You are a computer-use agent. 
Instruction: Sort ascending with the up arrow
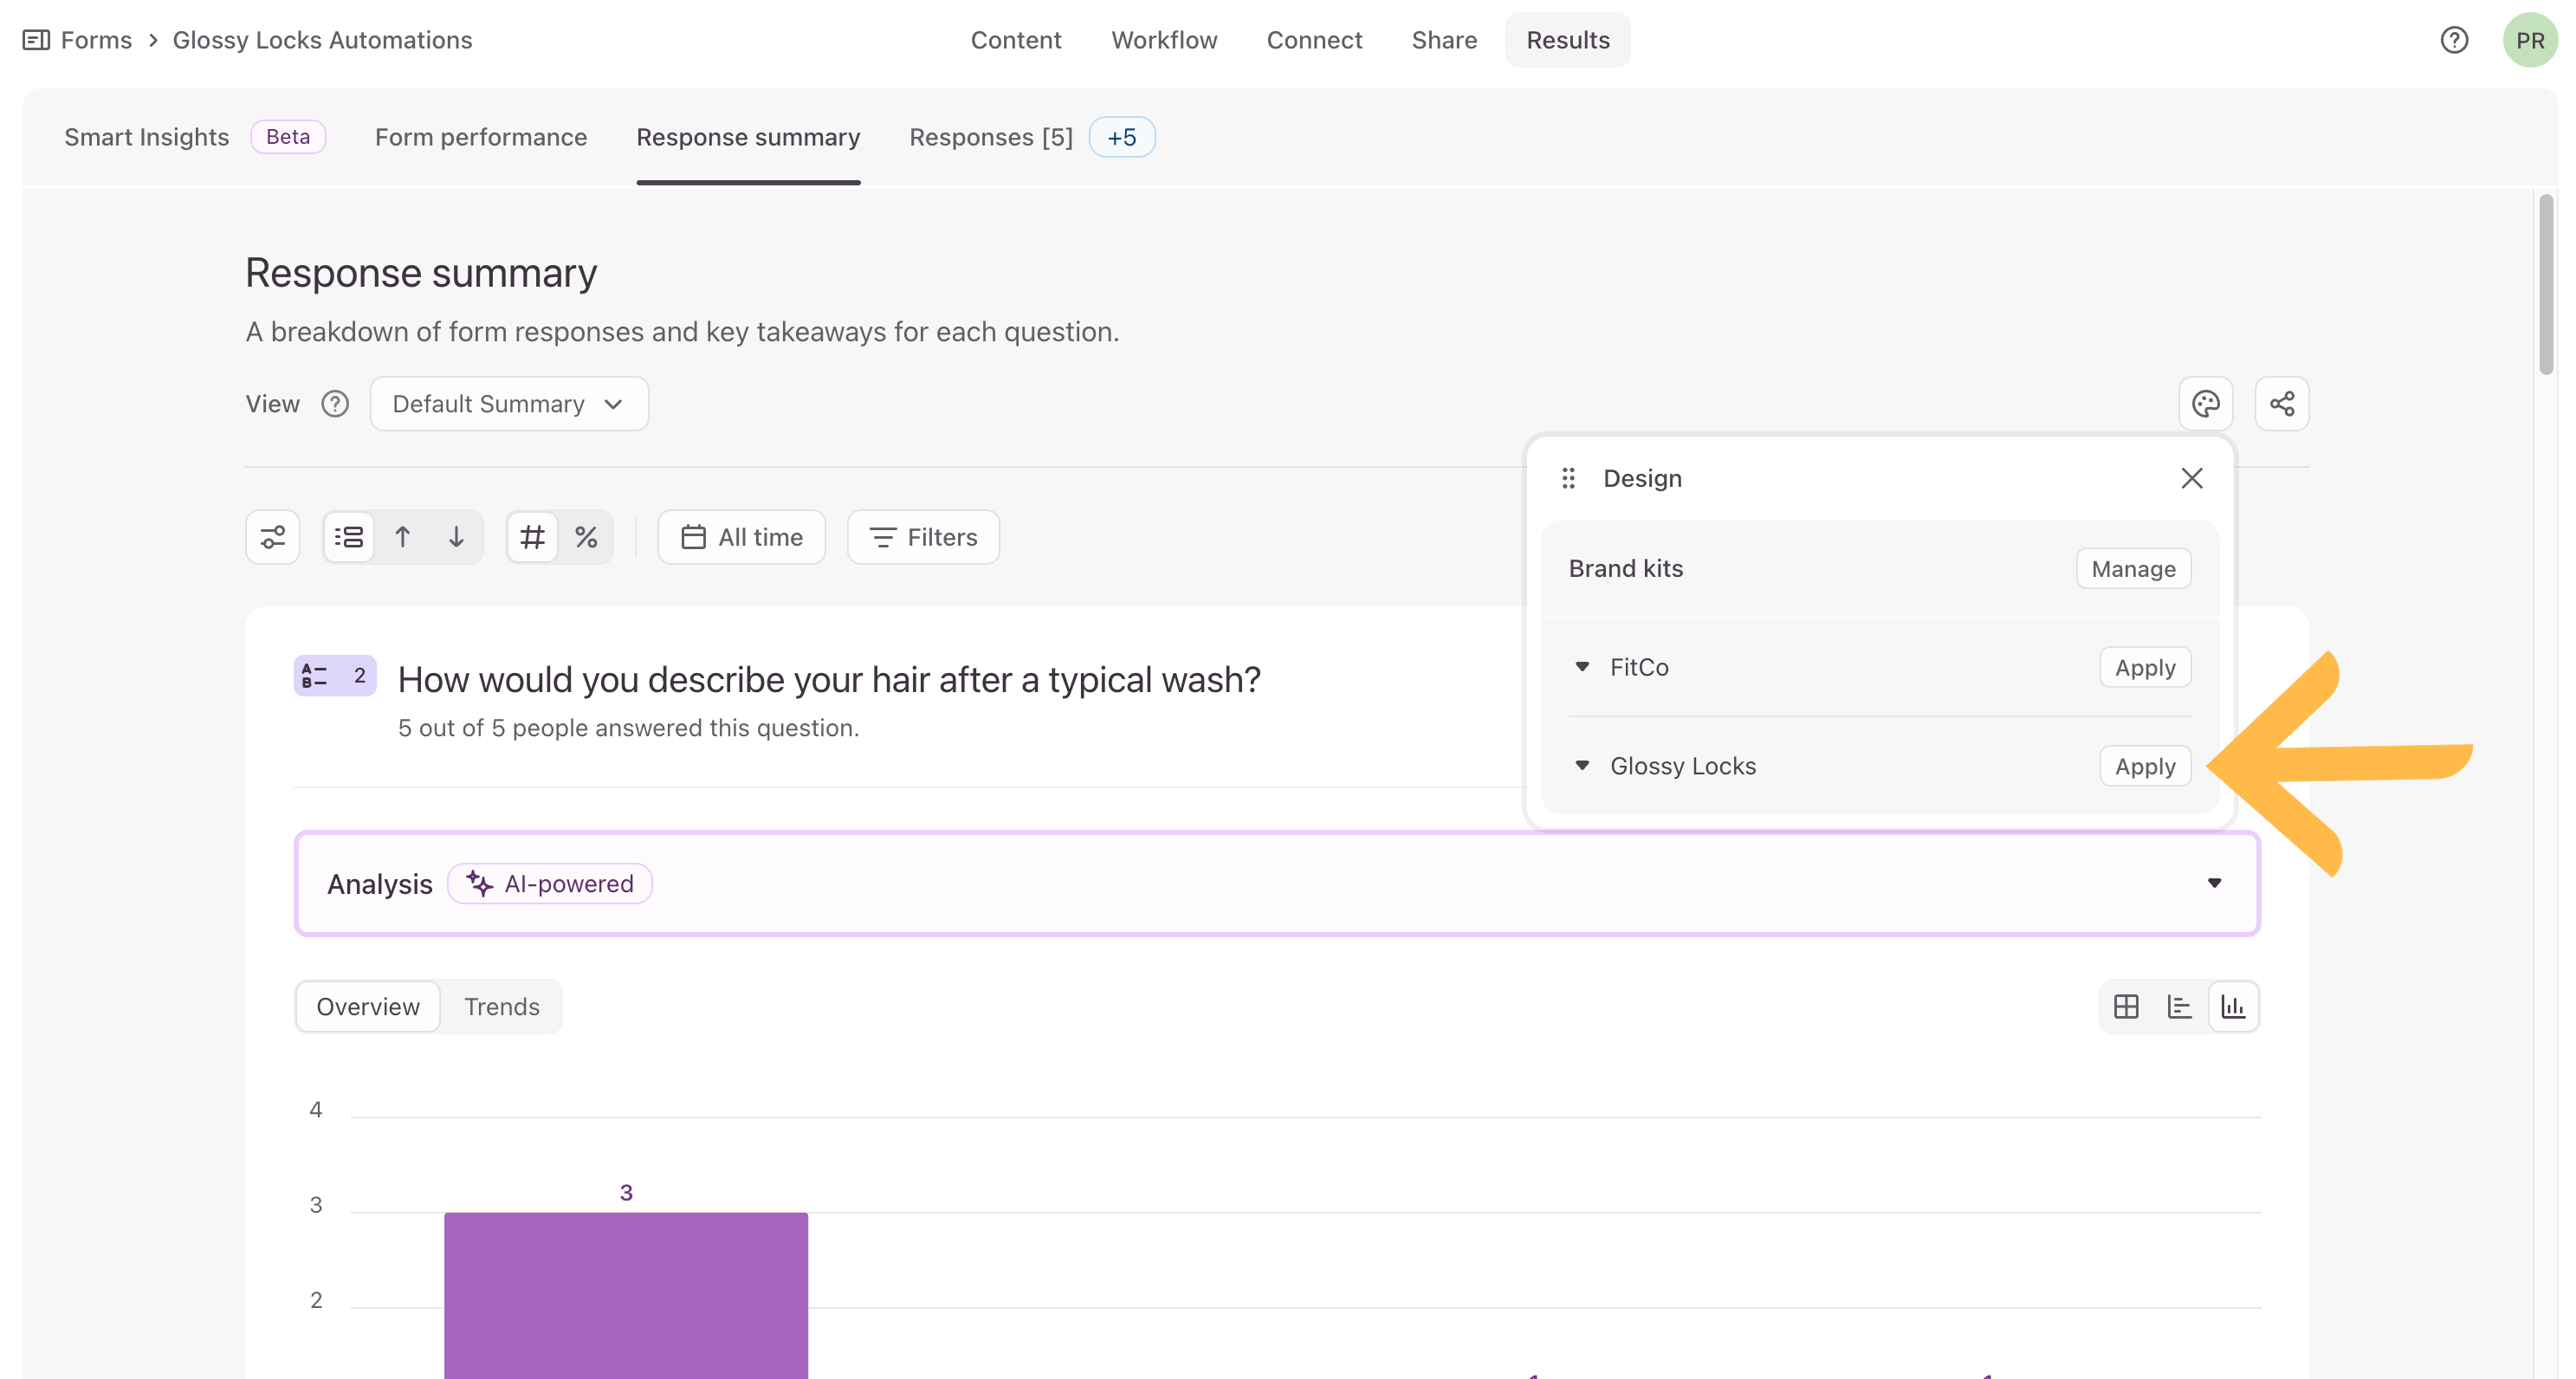(402, 537)
